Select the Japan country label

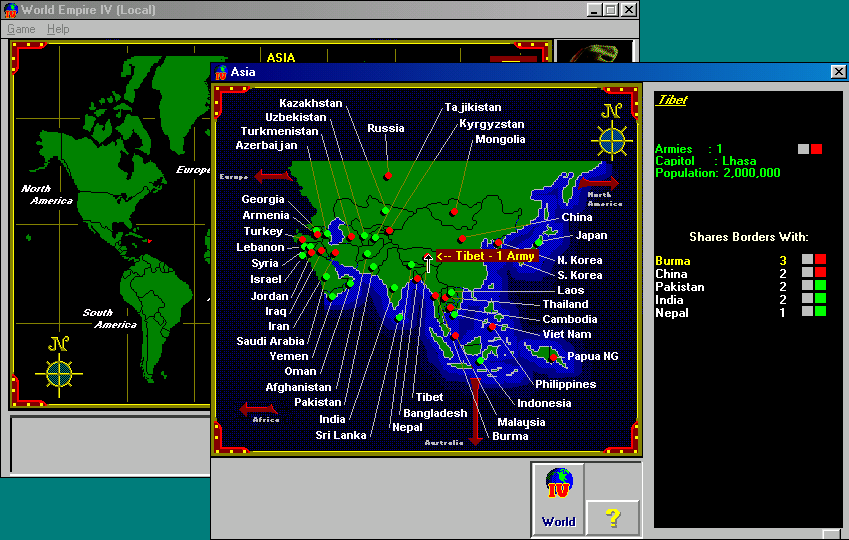point(591,235)
